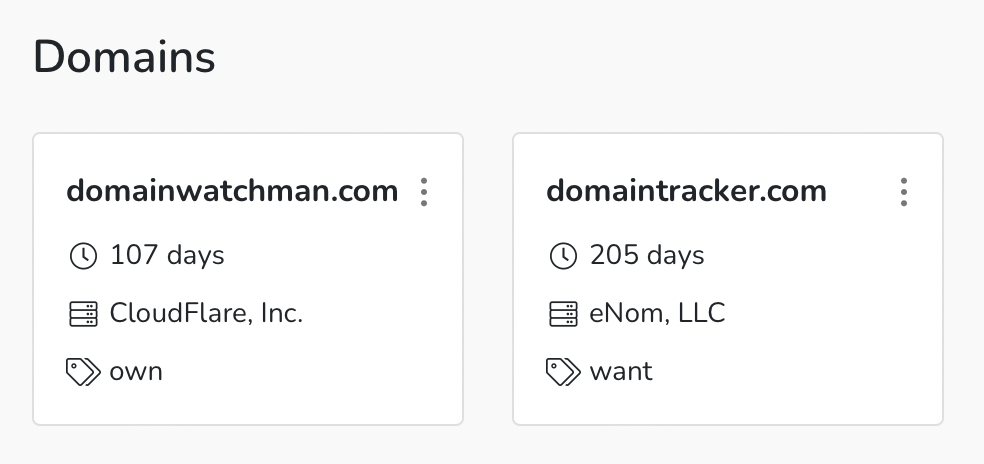
Task: Open the domaintracker.com three-dot menu
Action: coord(904,192)
